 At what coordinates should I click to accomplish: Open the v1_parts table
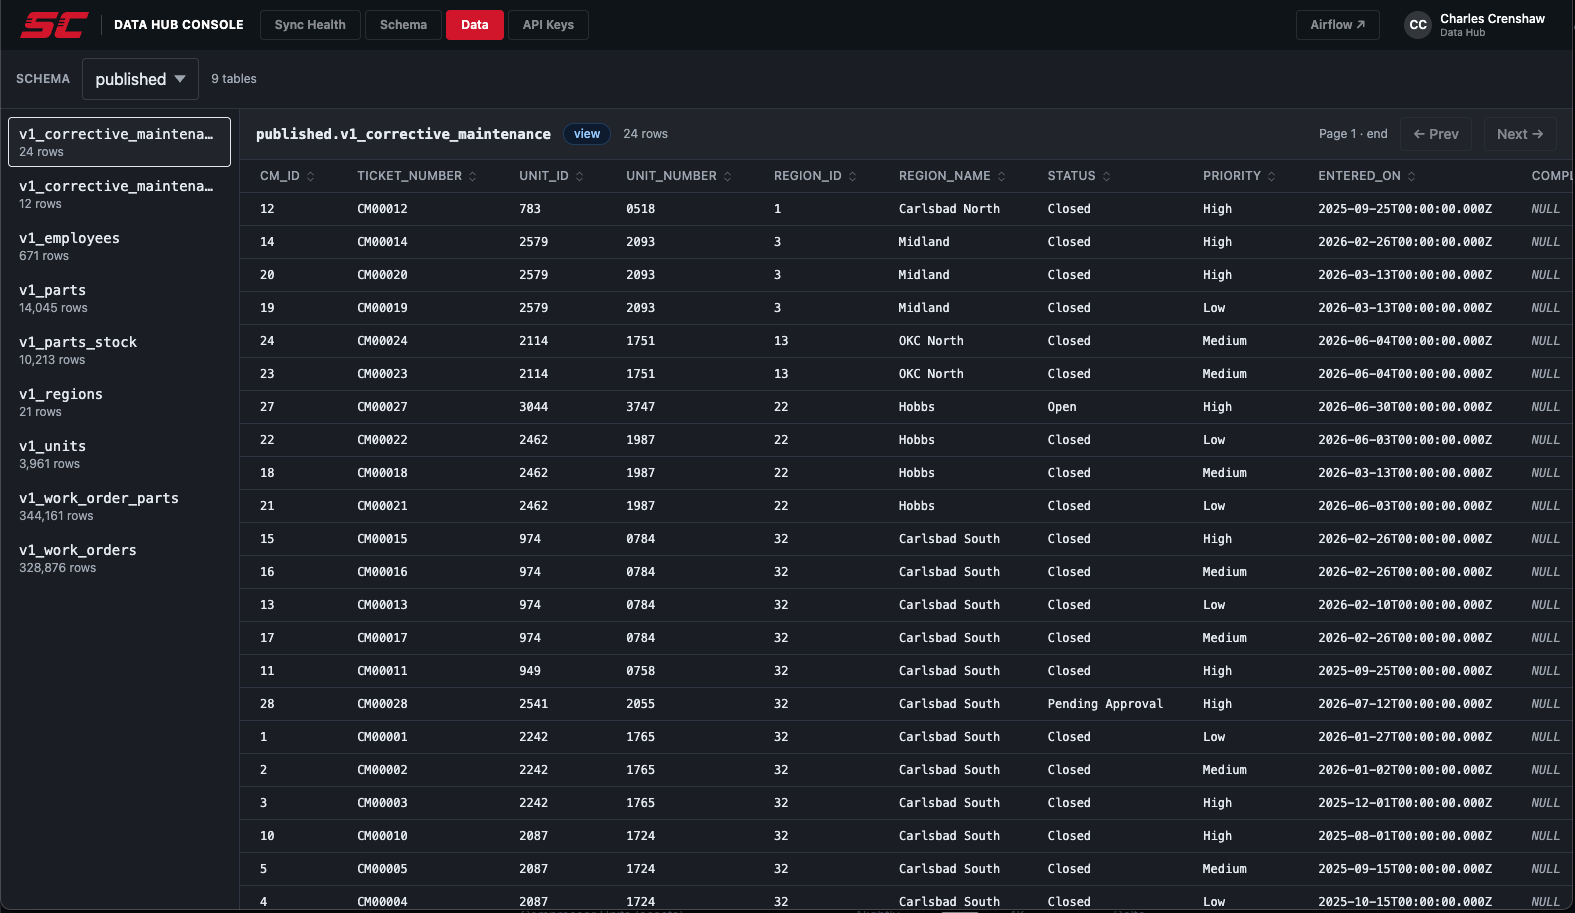[119, 298]
